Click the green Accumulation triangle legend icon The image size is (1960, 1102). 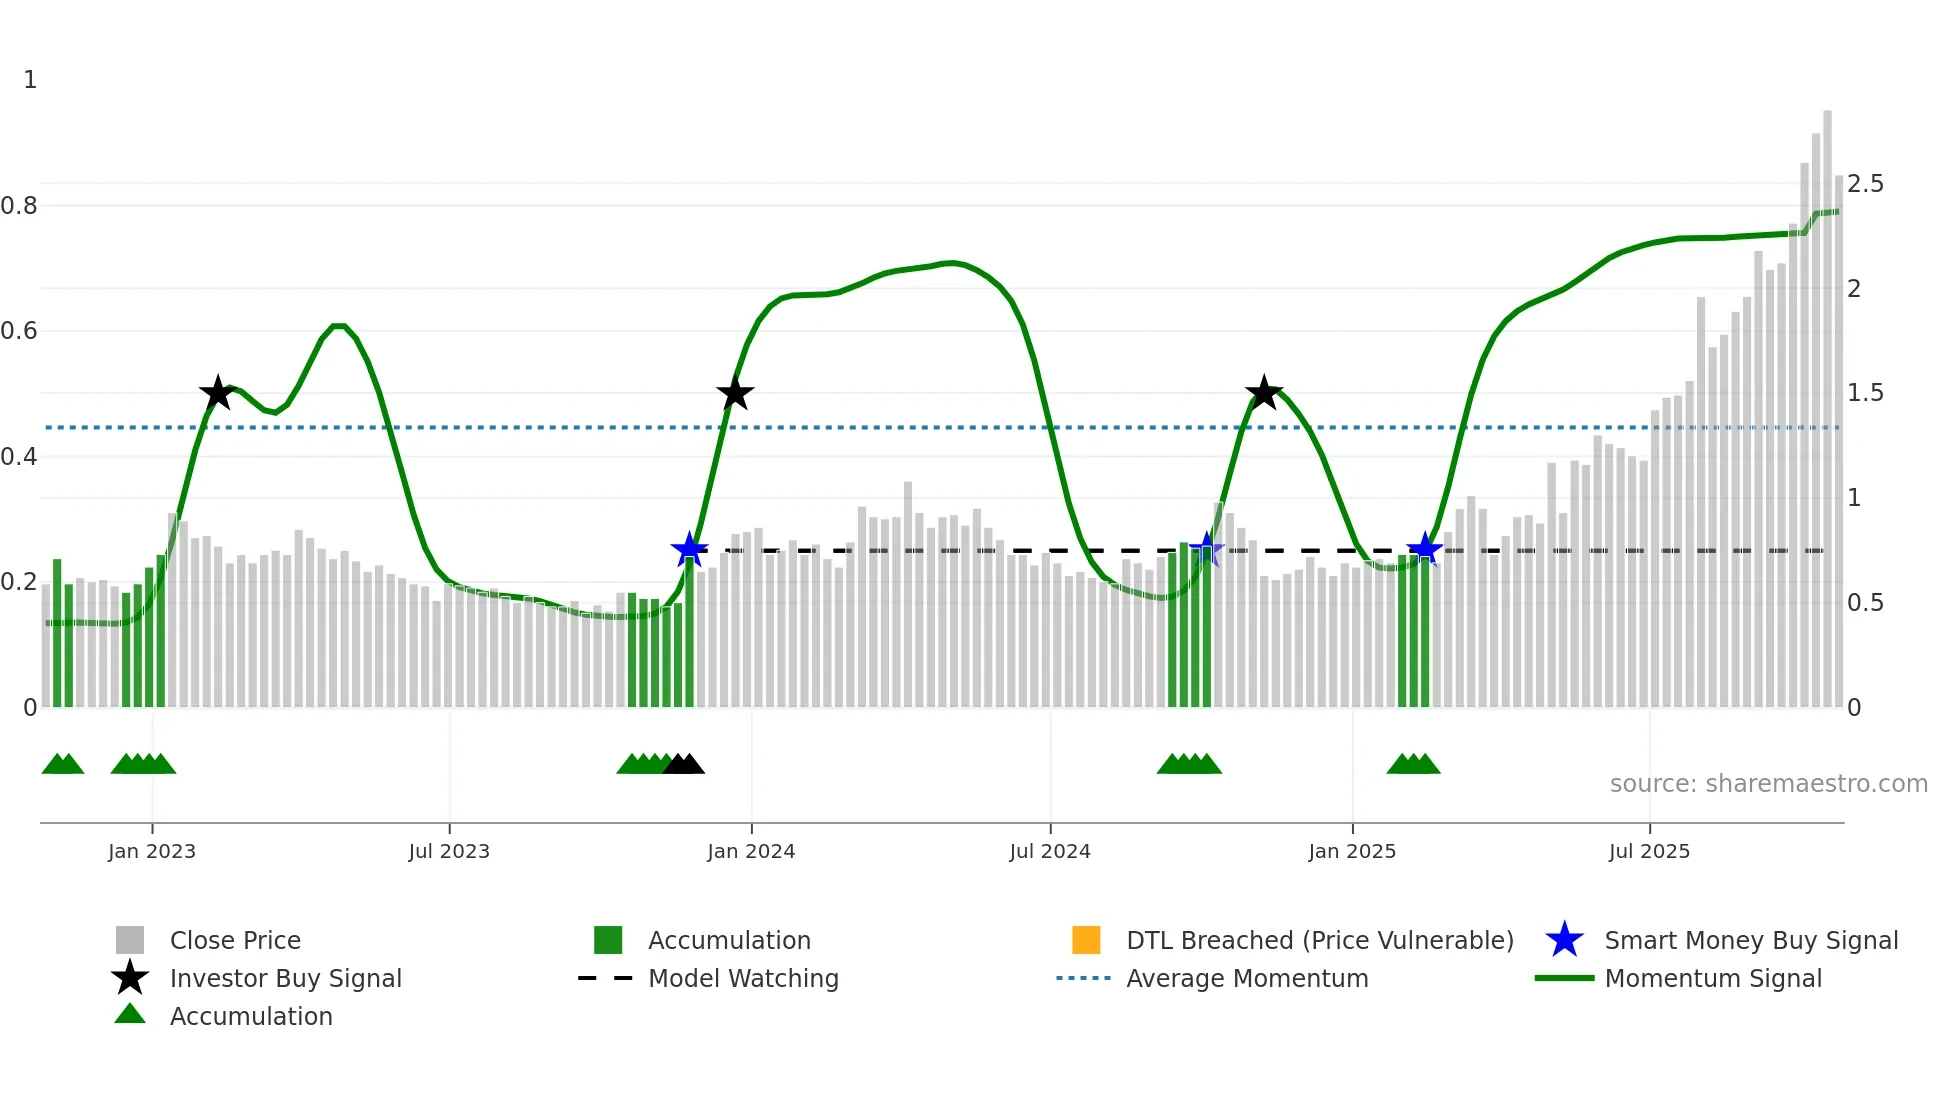click(x=130, y=1014)
